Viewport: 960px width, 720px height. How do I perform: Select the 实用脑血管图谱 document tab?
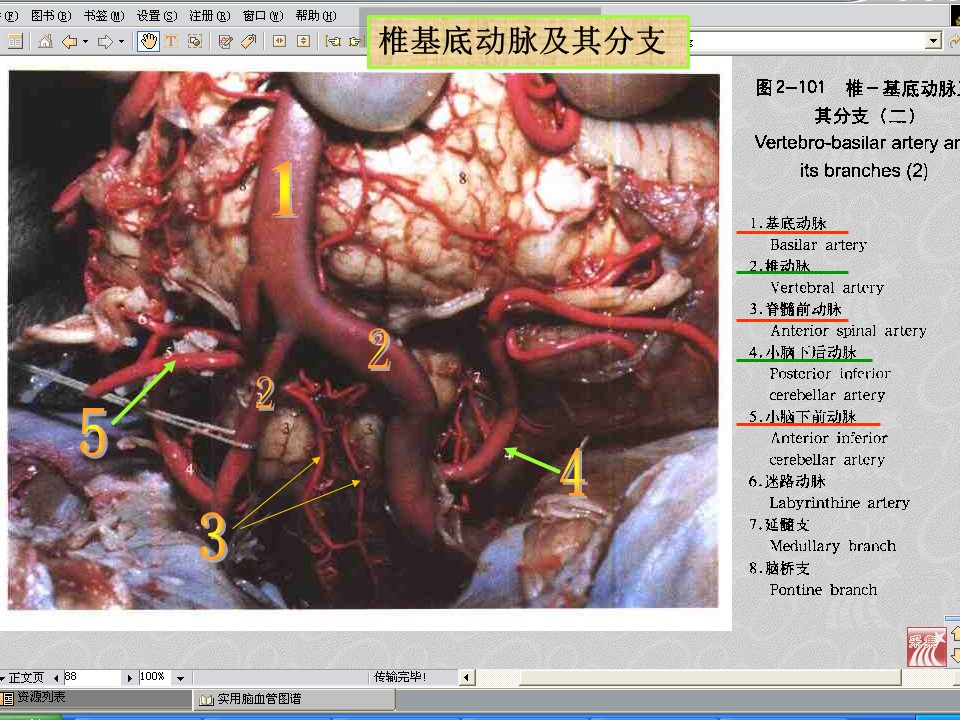pyautogui.click(x=251, y=699)
